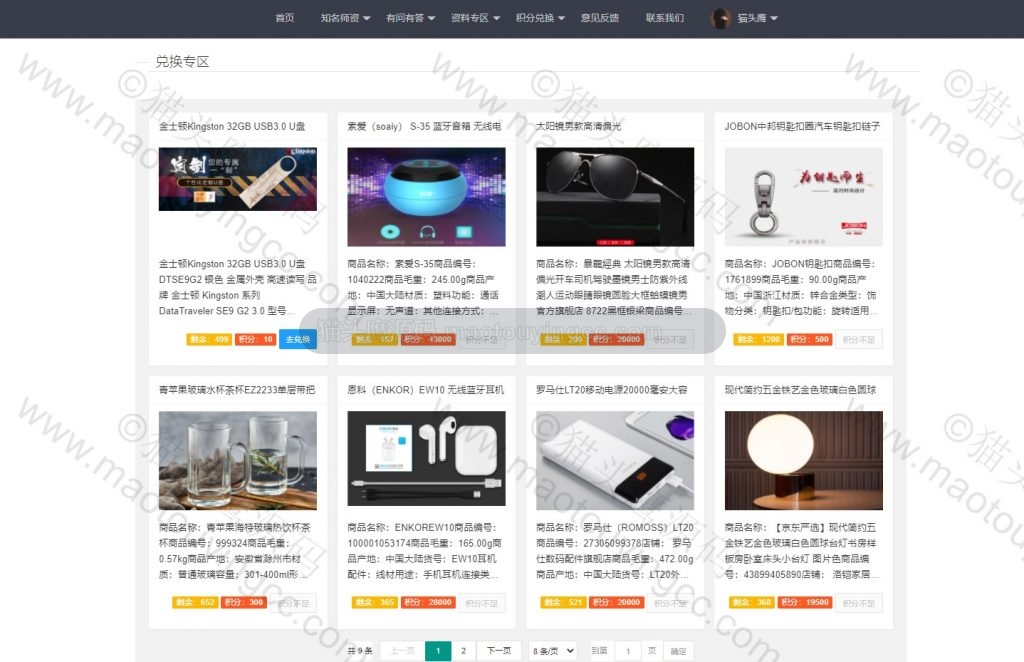This screenshot has width=1024, height=662.
Task: Click the Kingston U盘 description text
Action: tap(238, 287)
